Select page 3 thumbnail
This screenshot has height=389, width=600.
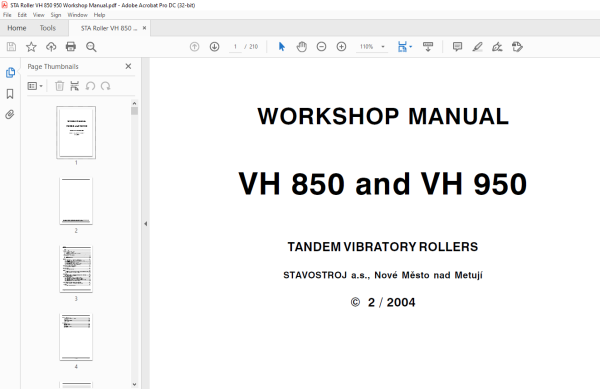click(x=76, y=269)
